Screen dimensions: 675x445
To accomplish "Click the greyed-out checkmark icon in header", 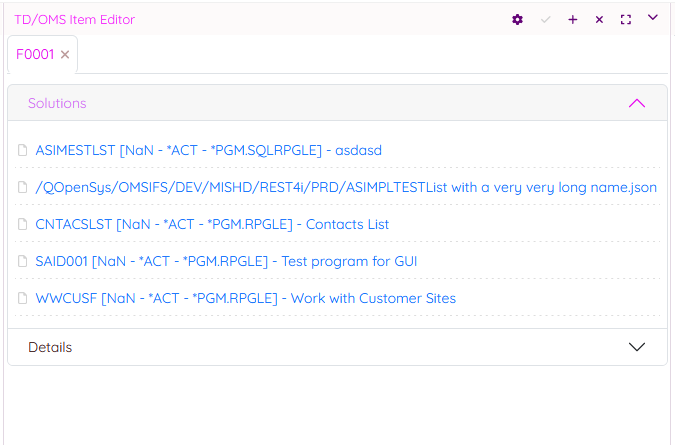I will (545, 19).
